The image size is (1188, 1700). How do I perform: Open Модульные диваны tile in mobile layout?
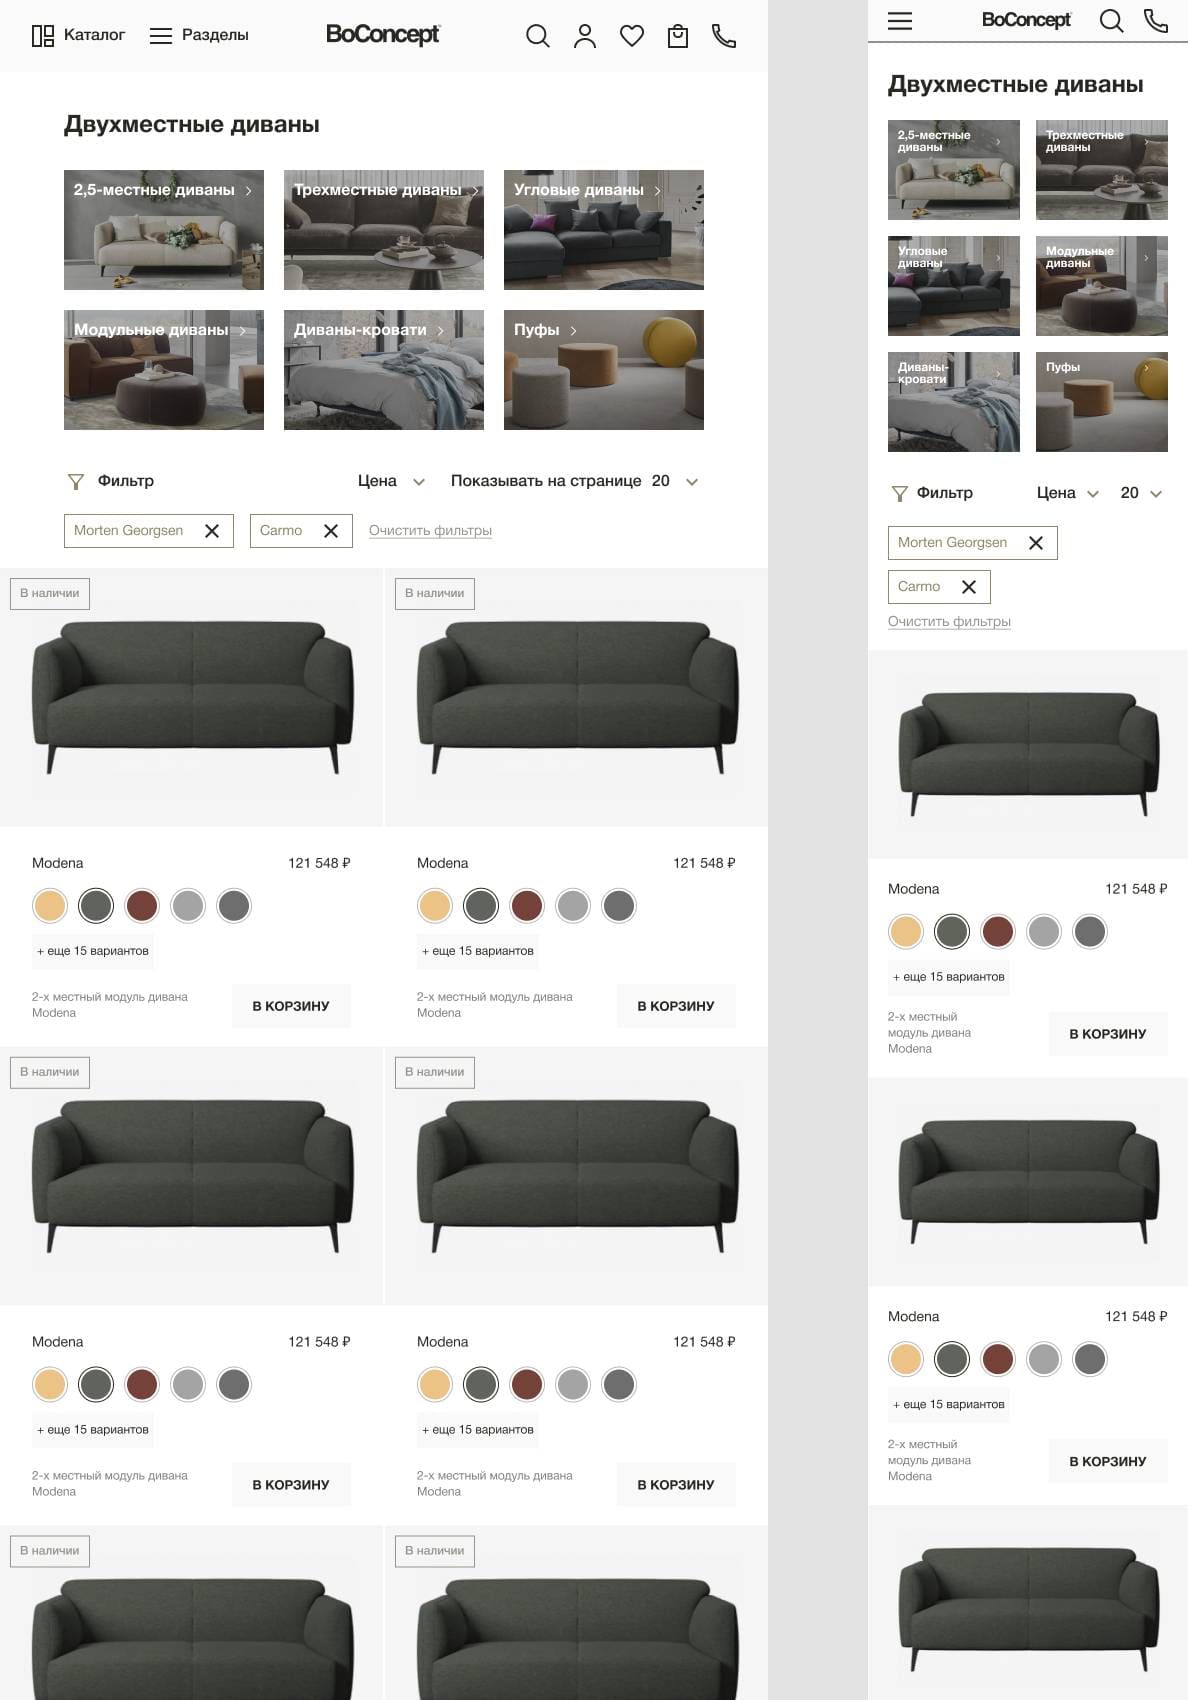(1102, 286)
